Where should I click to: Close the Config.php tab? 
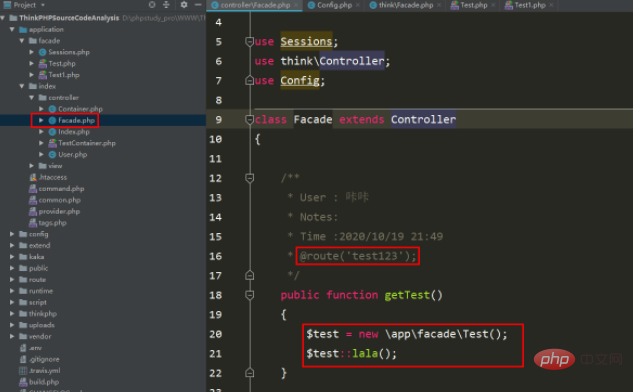358,5
